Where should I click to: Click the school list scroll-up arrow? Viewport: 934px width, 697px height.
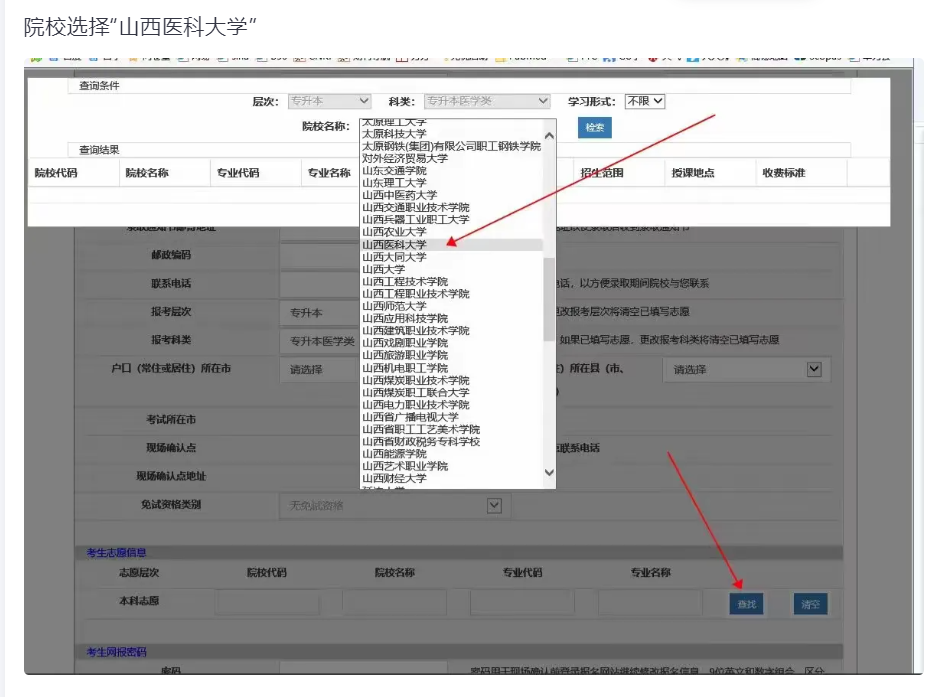click(549, 136)
